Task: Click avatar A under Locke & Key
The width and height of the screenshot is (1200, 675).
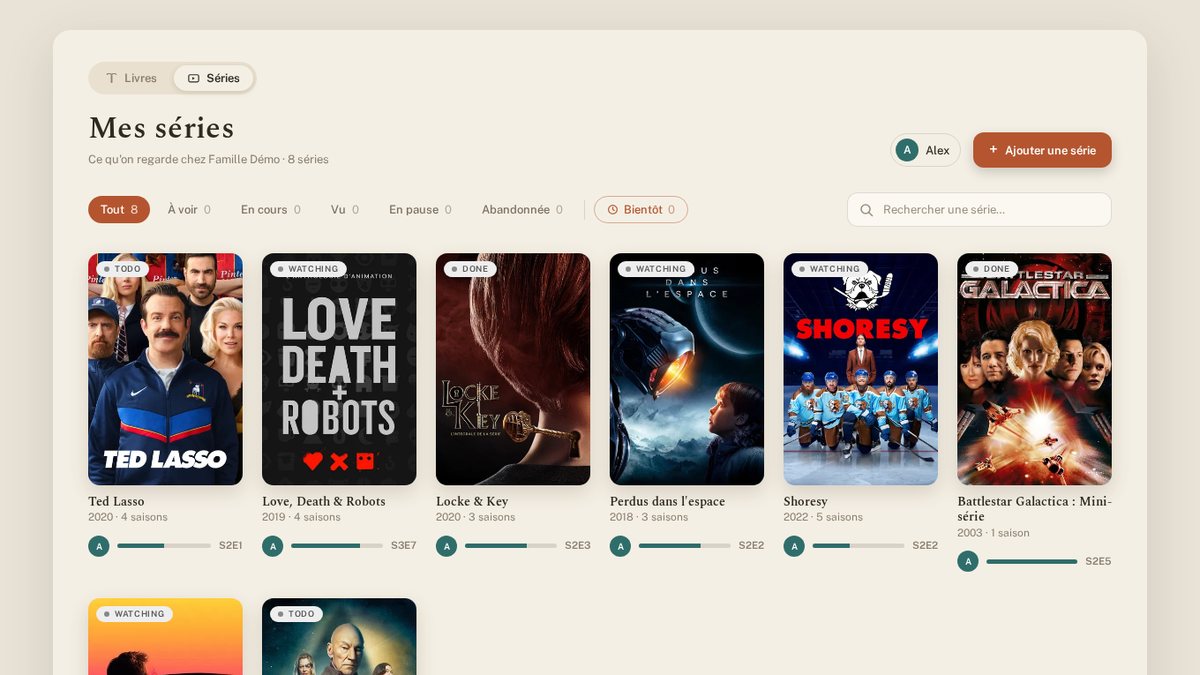Action: point(447,546)
